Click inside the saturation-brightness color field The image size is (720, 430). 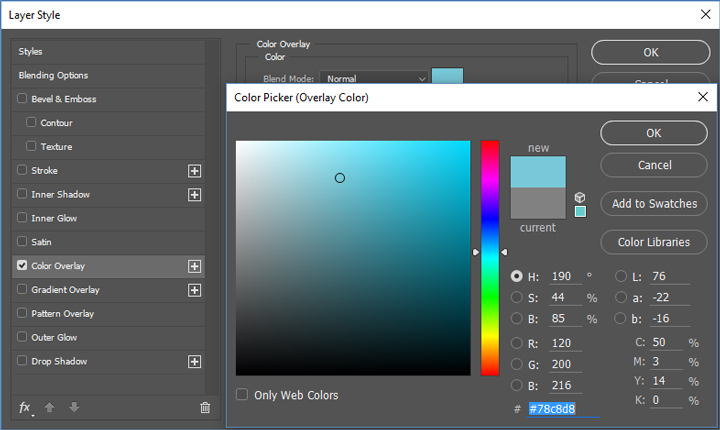(x=353, y=258)
